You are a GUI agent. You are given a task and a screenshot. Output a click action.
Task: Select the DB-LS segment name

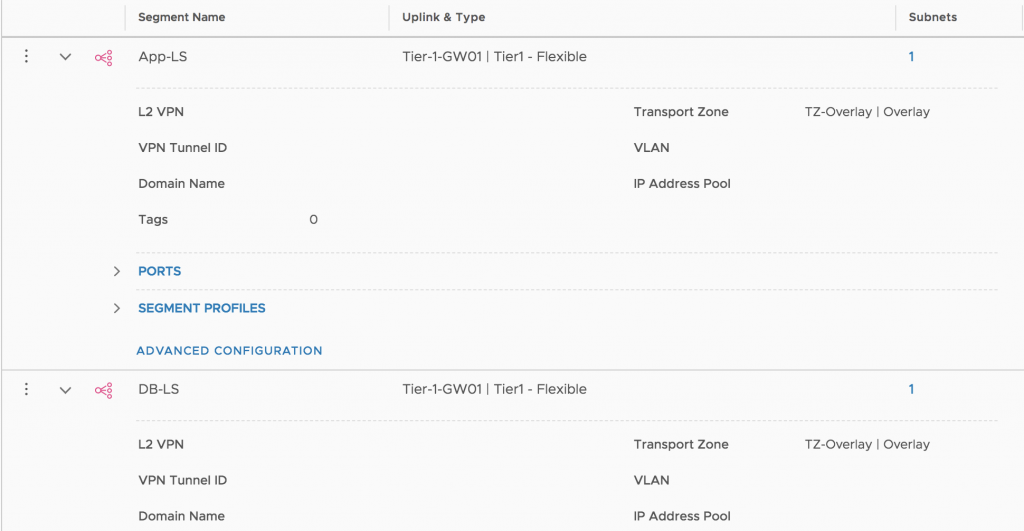159,389
